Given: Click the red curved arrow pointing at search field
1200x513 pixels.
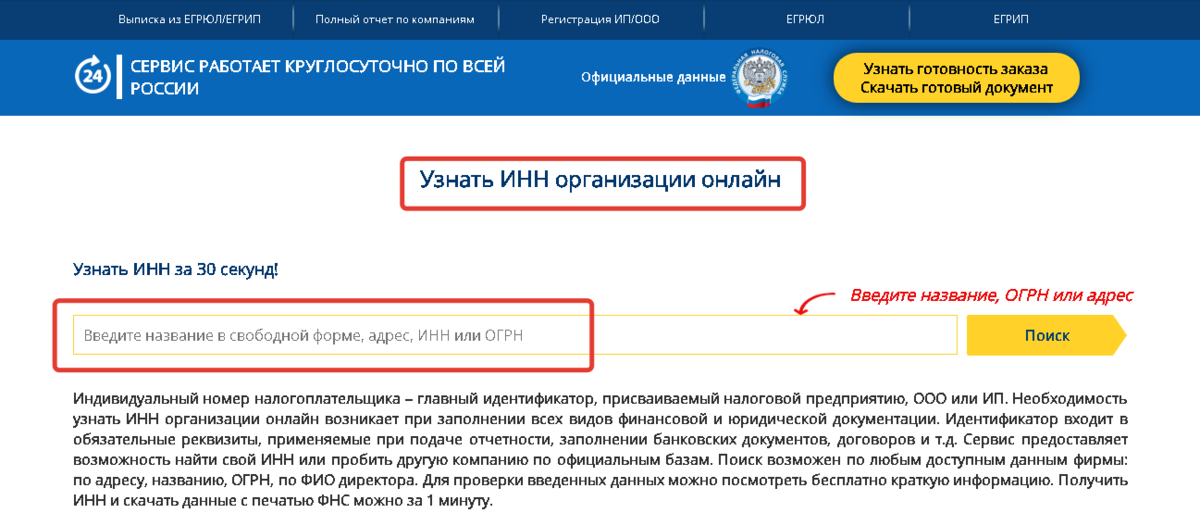Looking at the screenshot, I should [818, 300].
